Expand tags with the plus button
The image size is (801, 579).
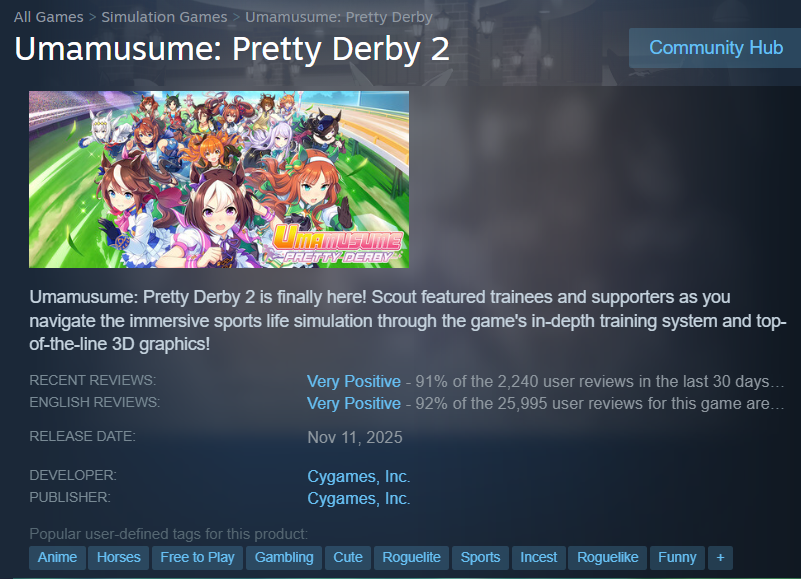(720, 558)
